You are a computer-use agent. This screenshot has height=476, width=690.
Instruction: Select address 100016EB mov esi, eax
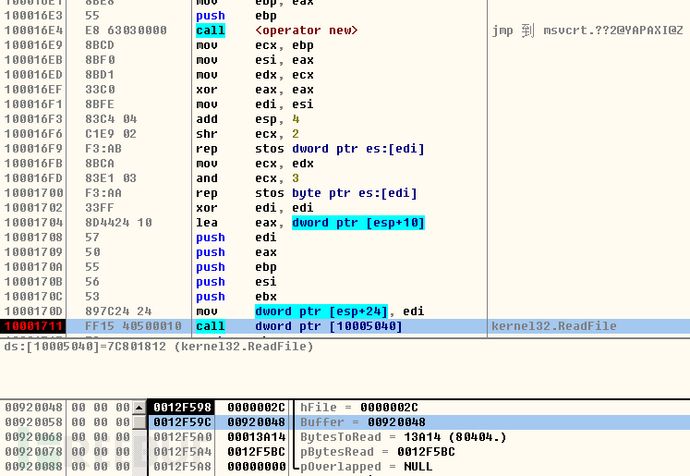[x=345, y=60]
